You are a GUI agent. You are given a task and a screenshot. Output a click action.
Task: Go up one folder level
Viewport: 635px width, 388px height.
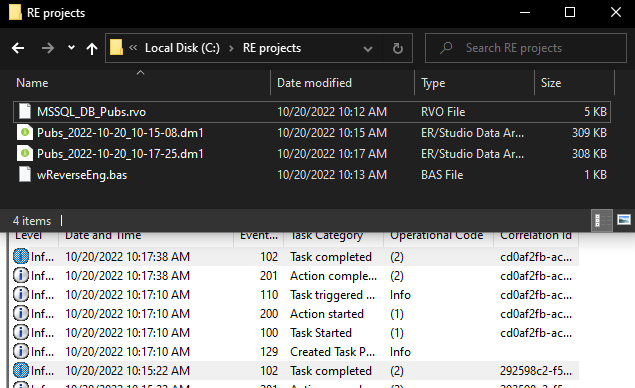(x=92, y=49)
